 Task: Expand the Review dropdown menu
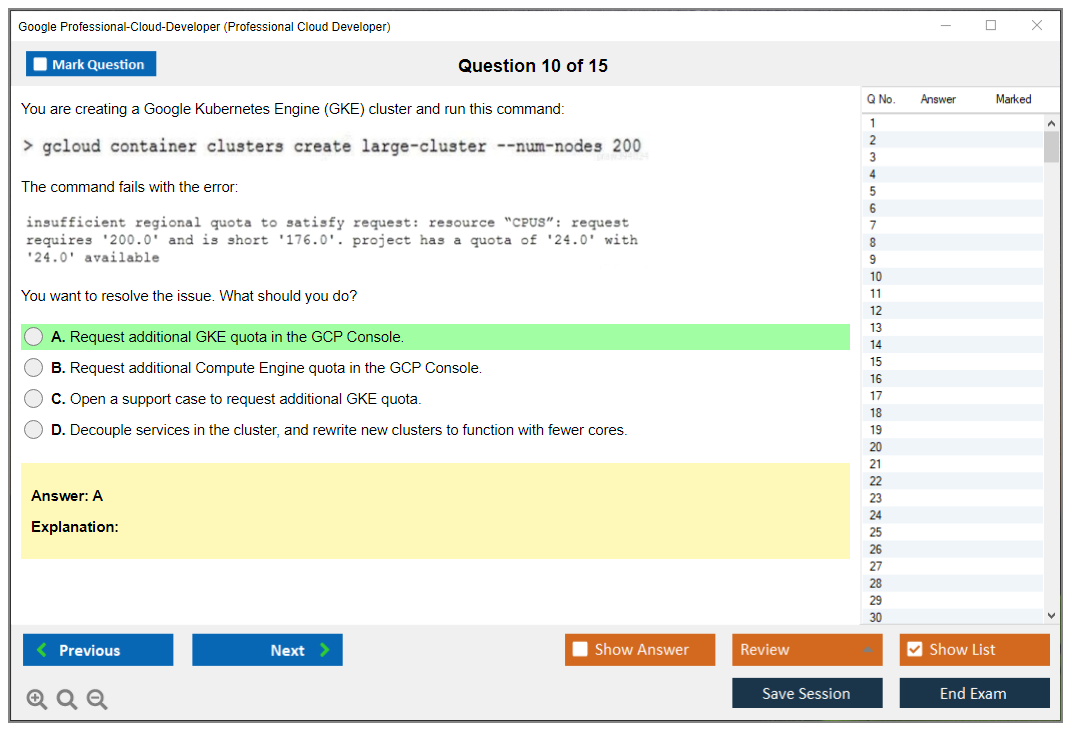(868, 650)
